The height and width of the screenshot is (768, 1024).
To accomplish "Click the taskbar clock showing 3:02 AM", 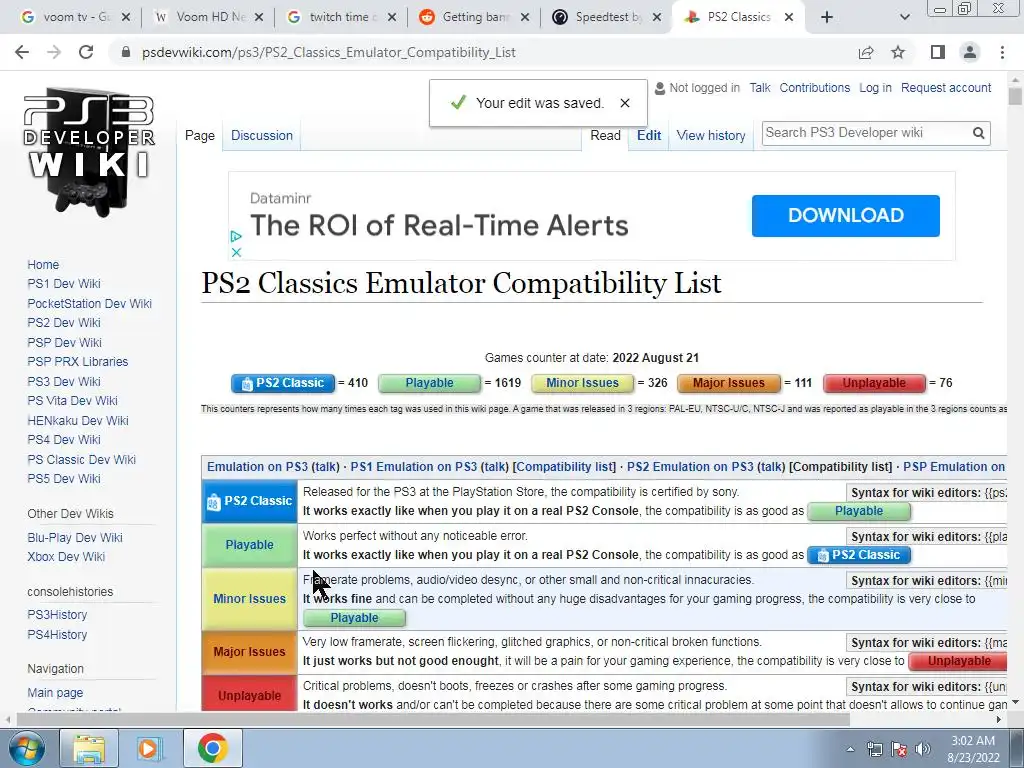I will [x=973, y=749].
